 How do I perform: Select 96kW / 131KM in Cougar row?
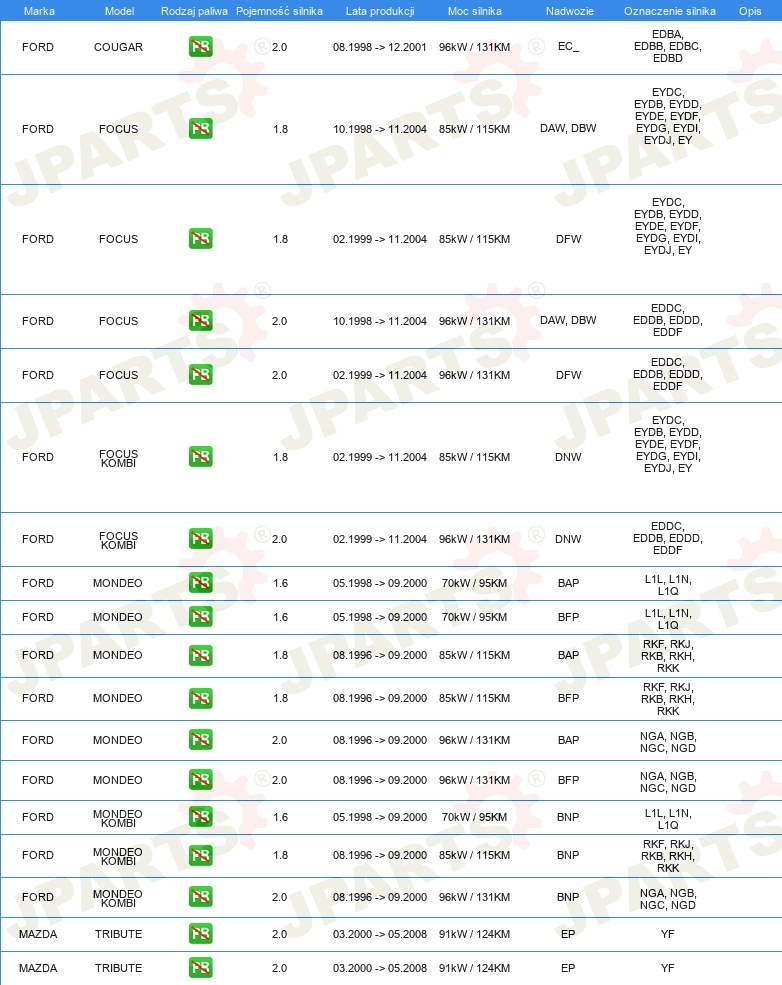click(x=474, y=47)
